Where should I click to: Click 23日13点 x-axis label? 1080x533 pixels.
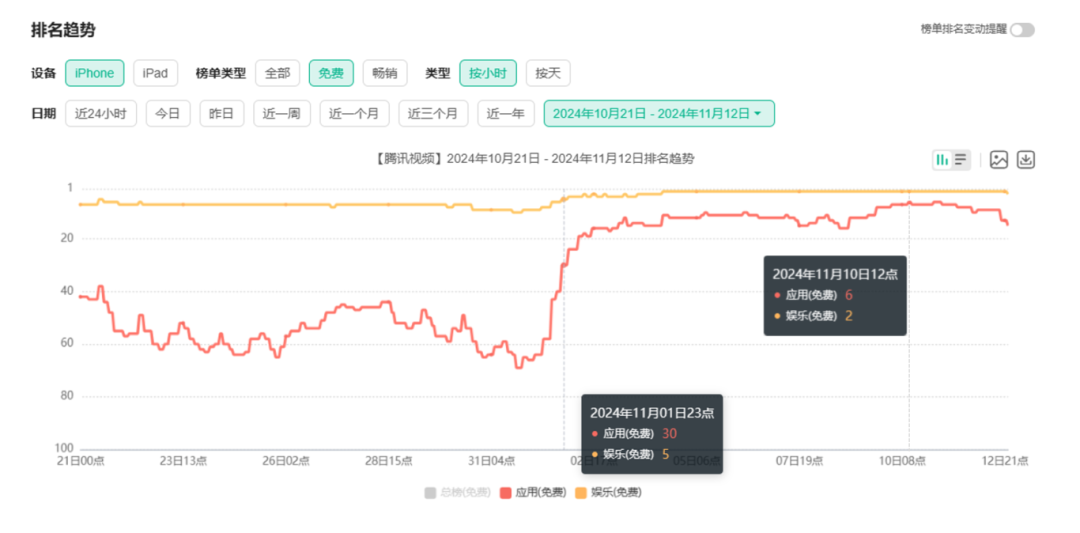[183, 461]
